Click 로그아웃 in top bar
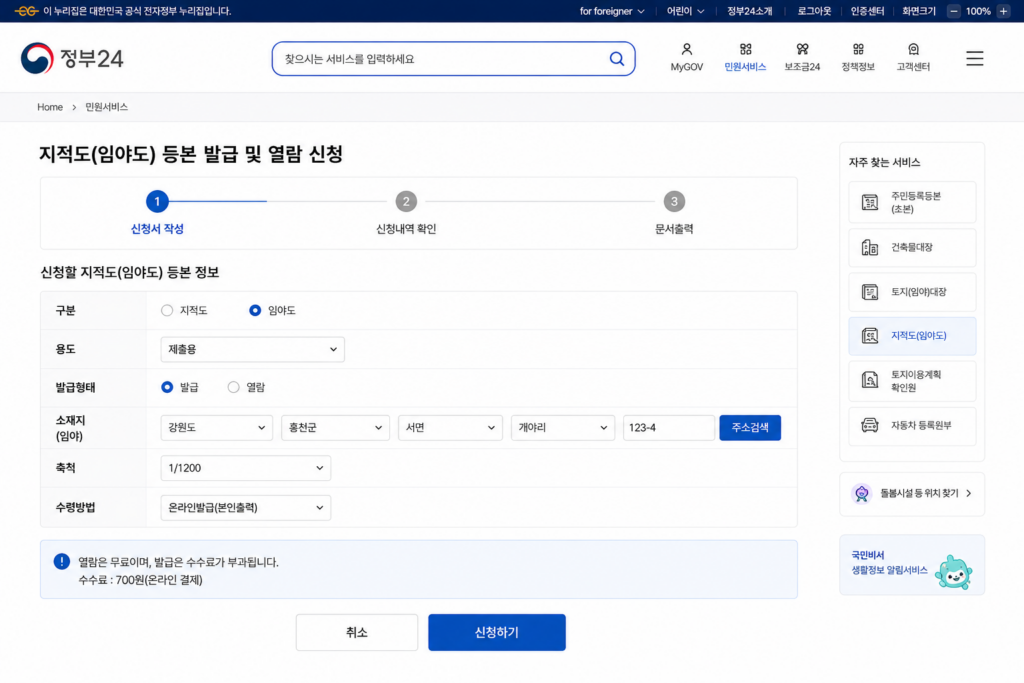 click(x=814, y=11)
